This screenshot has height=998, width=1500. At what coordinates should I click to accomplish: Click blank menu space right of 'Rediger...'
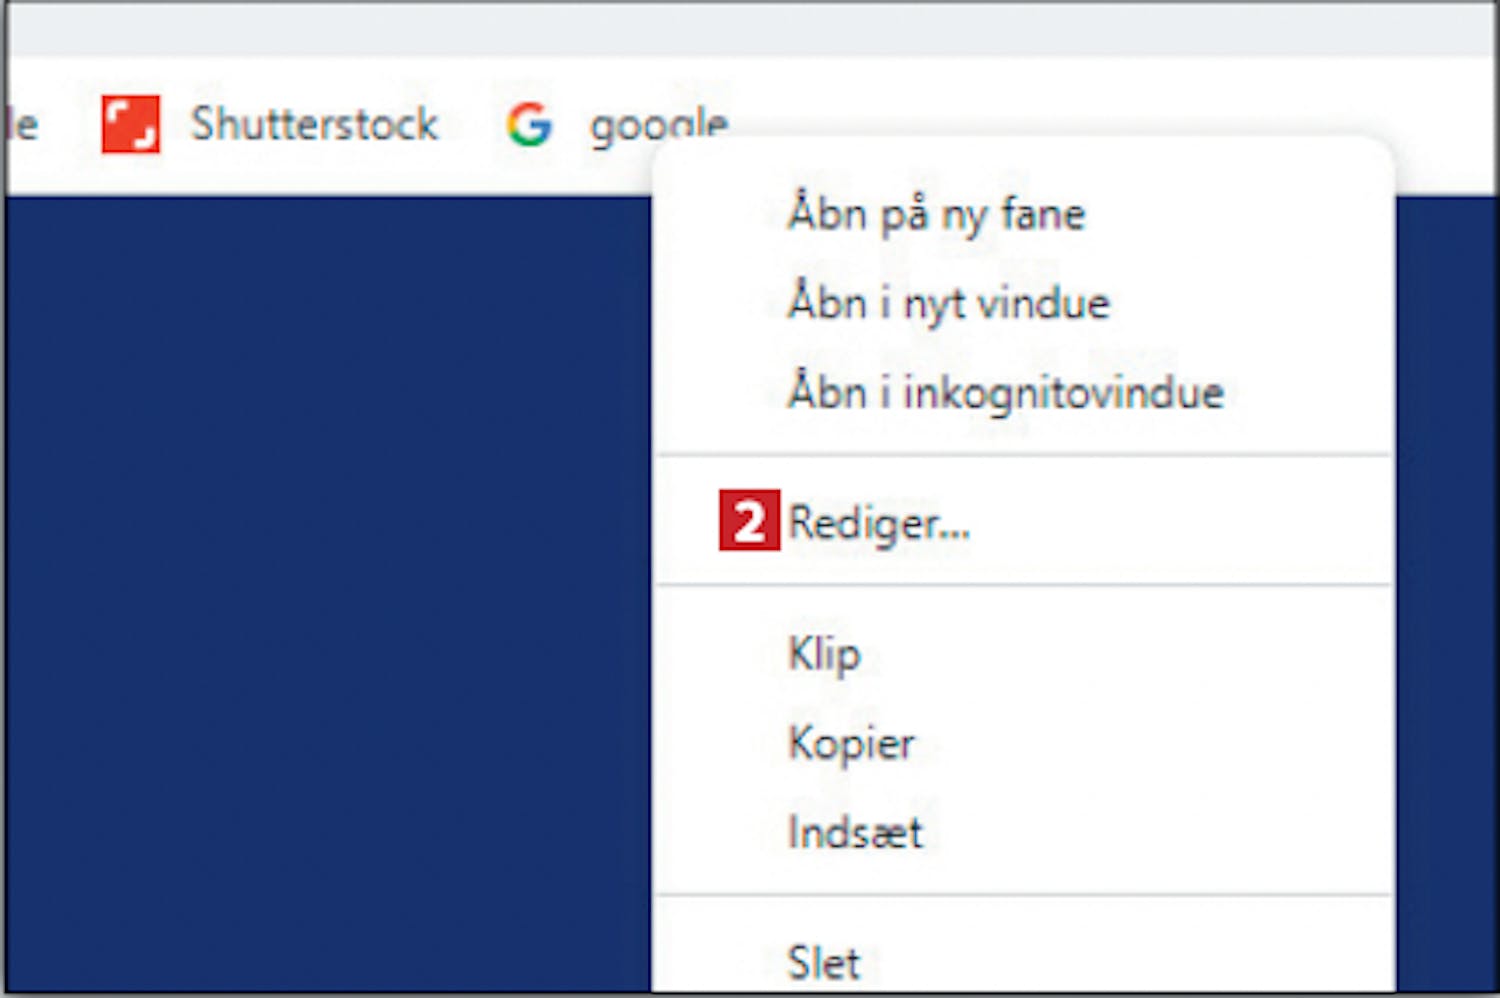tap(1180, 522)
